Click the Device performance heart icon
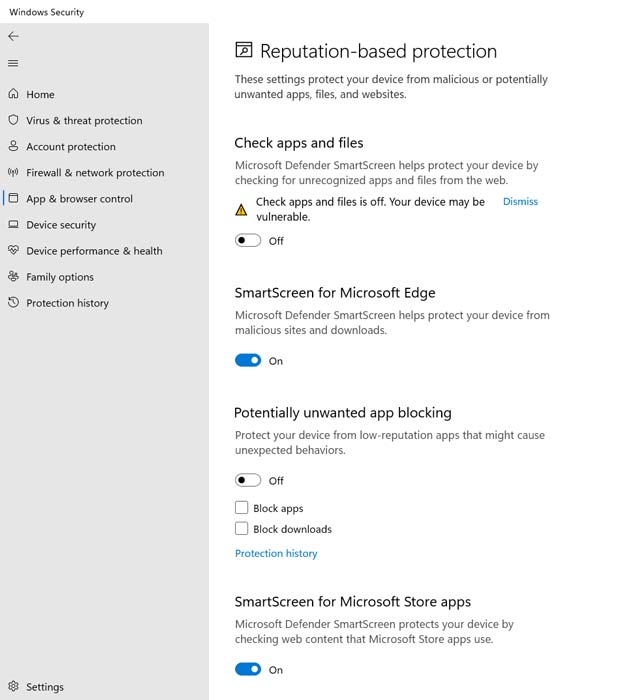The width and height of the screenshot is (626, 700). [x=13, y=250]
